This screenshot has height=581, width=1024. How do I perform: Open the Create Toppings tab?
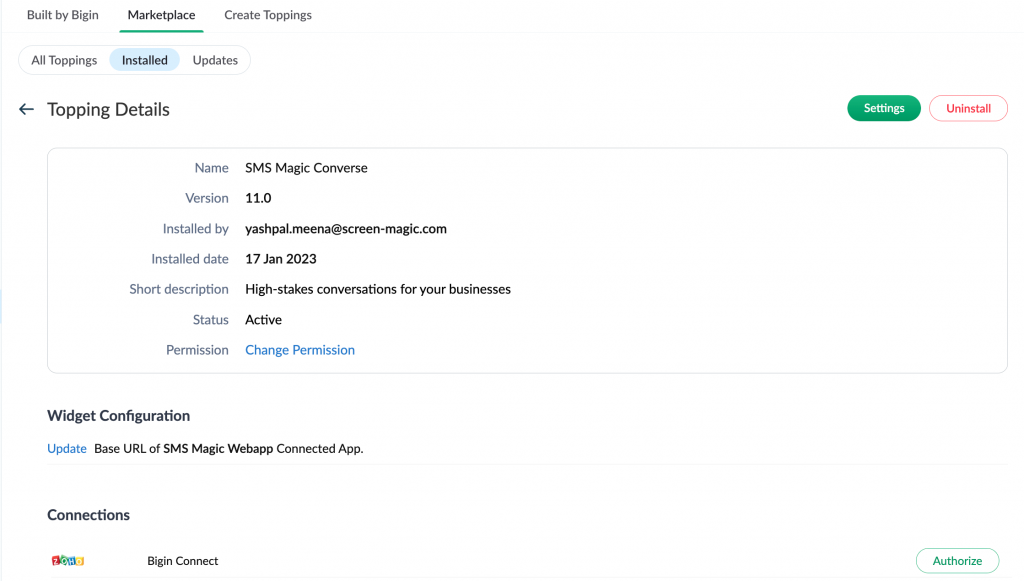tap(268, 15)
